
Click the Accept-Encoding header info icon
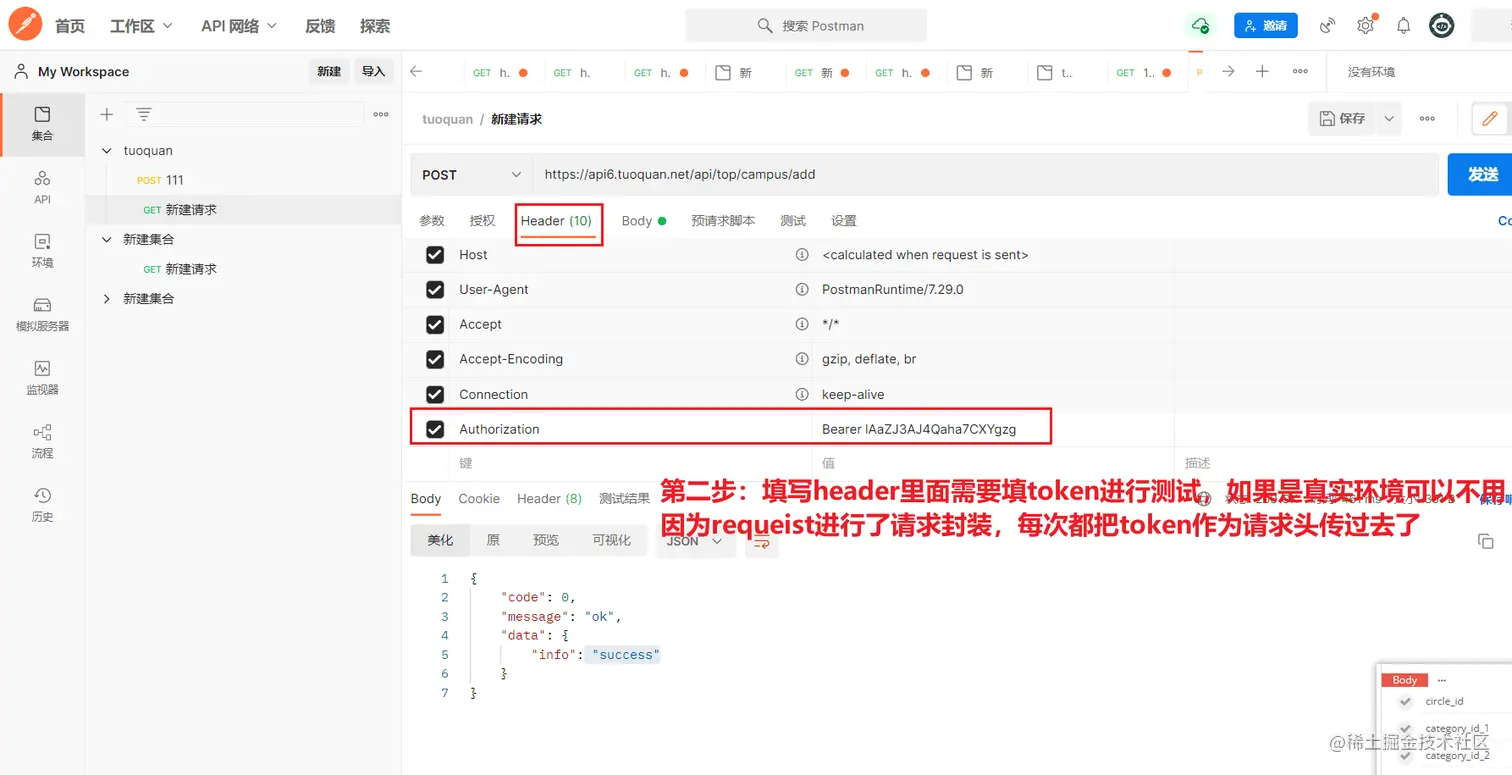click(x=801, y=359)
